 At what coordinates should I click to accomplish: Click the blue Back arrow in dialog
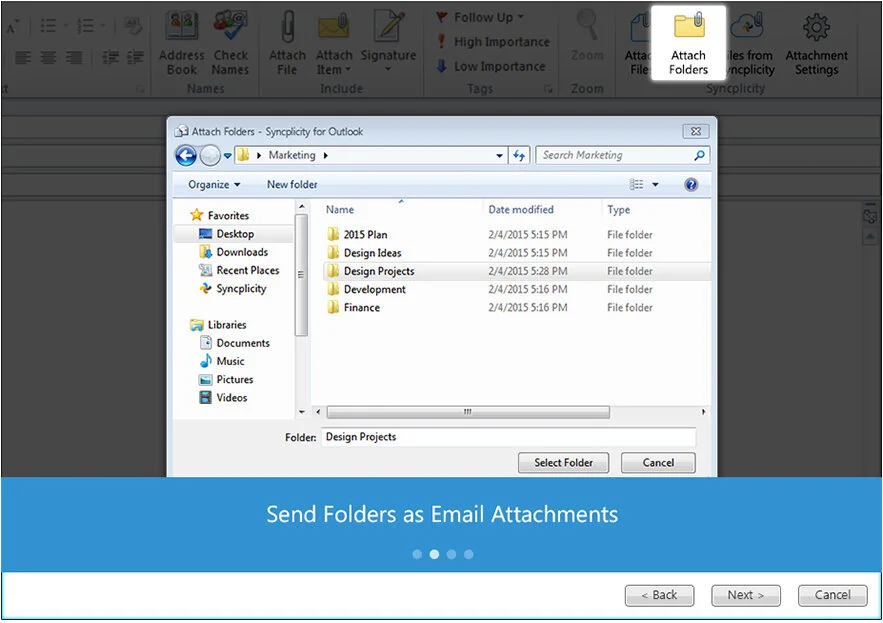click(186, 155)
